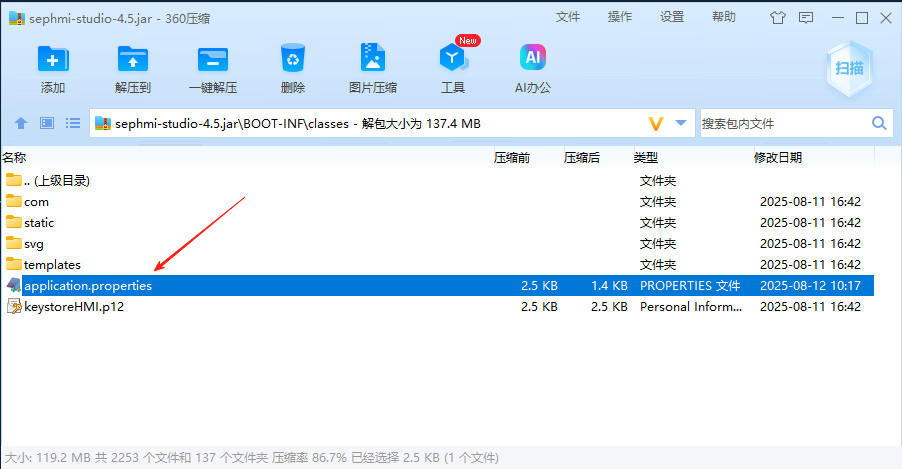Screen dimensions: 902x469
Task: Open the 操作 menu
Action: (x=620, y=17)
